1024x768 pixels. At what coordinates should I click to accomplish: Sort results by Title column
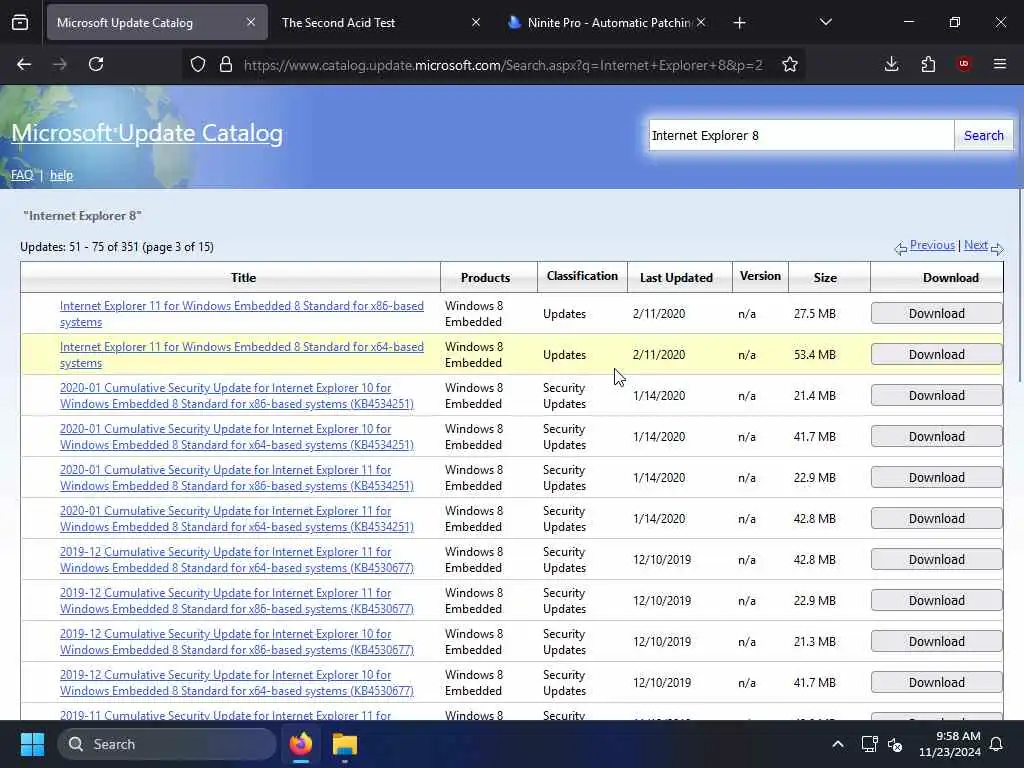[243, 278]
